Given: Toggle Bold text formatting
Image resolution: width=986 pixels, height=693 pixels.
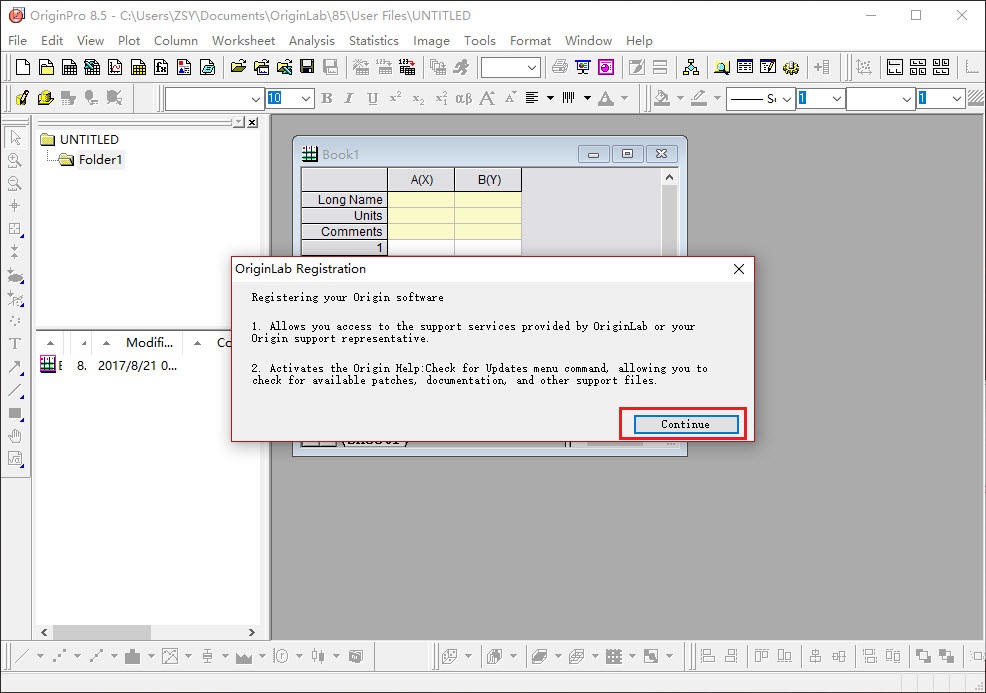Looking at the screenshot, I should point(327,98).
